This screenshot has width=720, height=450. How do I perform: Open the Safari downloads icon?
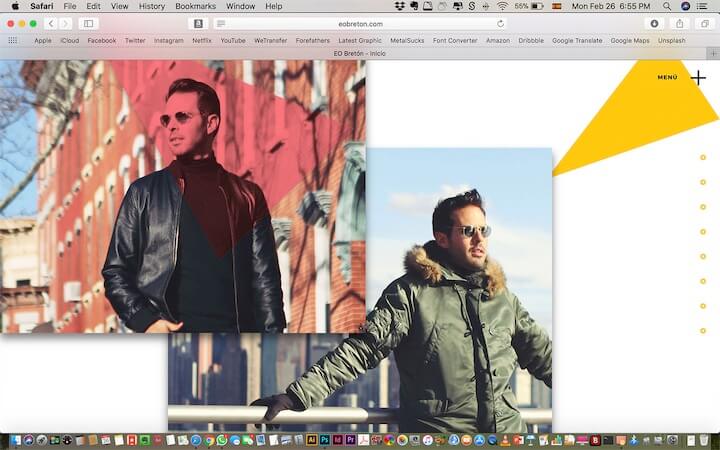pyautogui.click(x=655, y=23)
